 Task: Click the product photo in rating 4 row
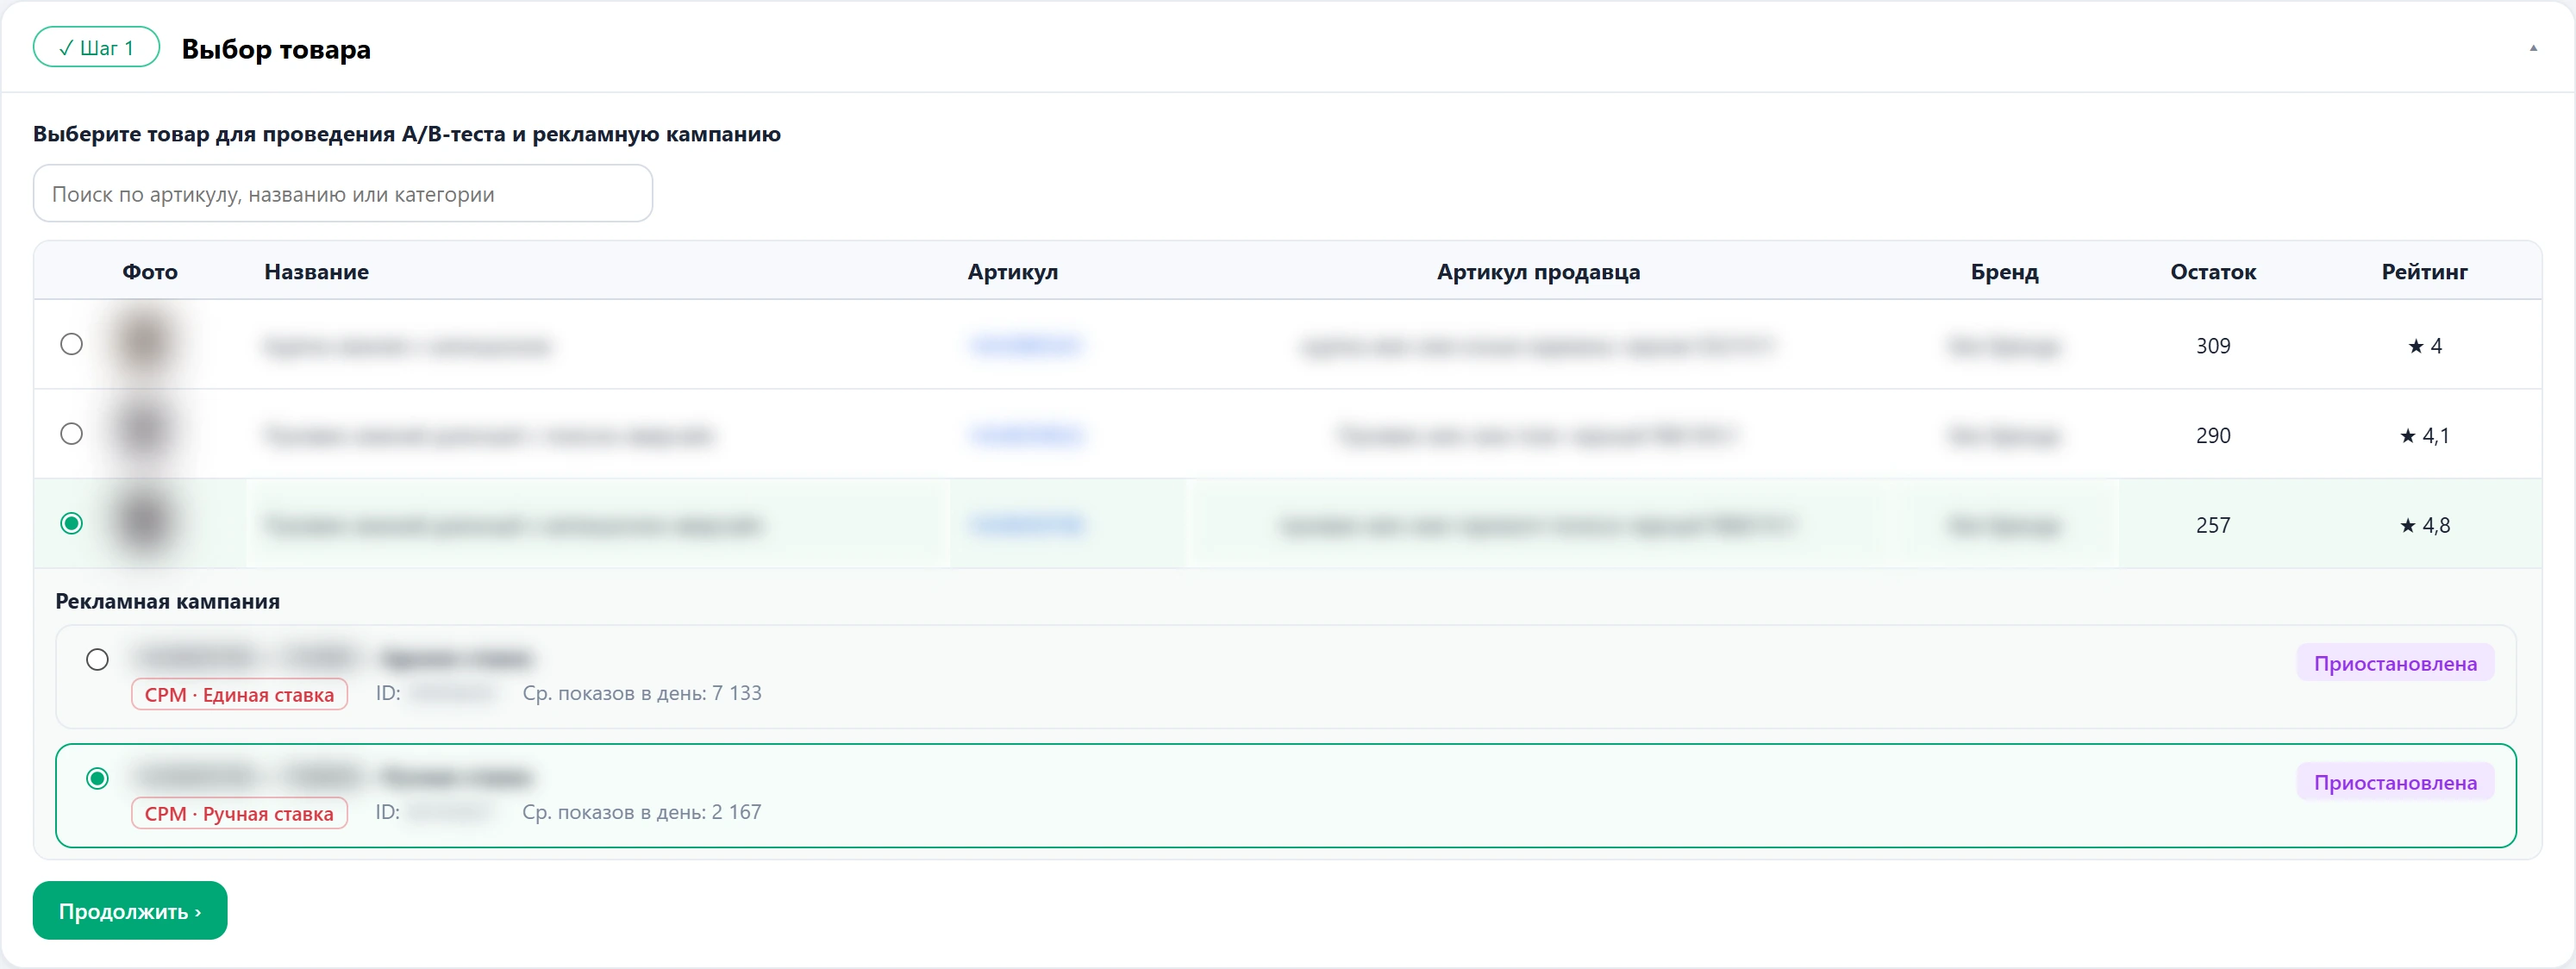(146, 344)
